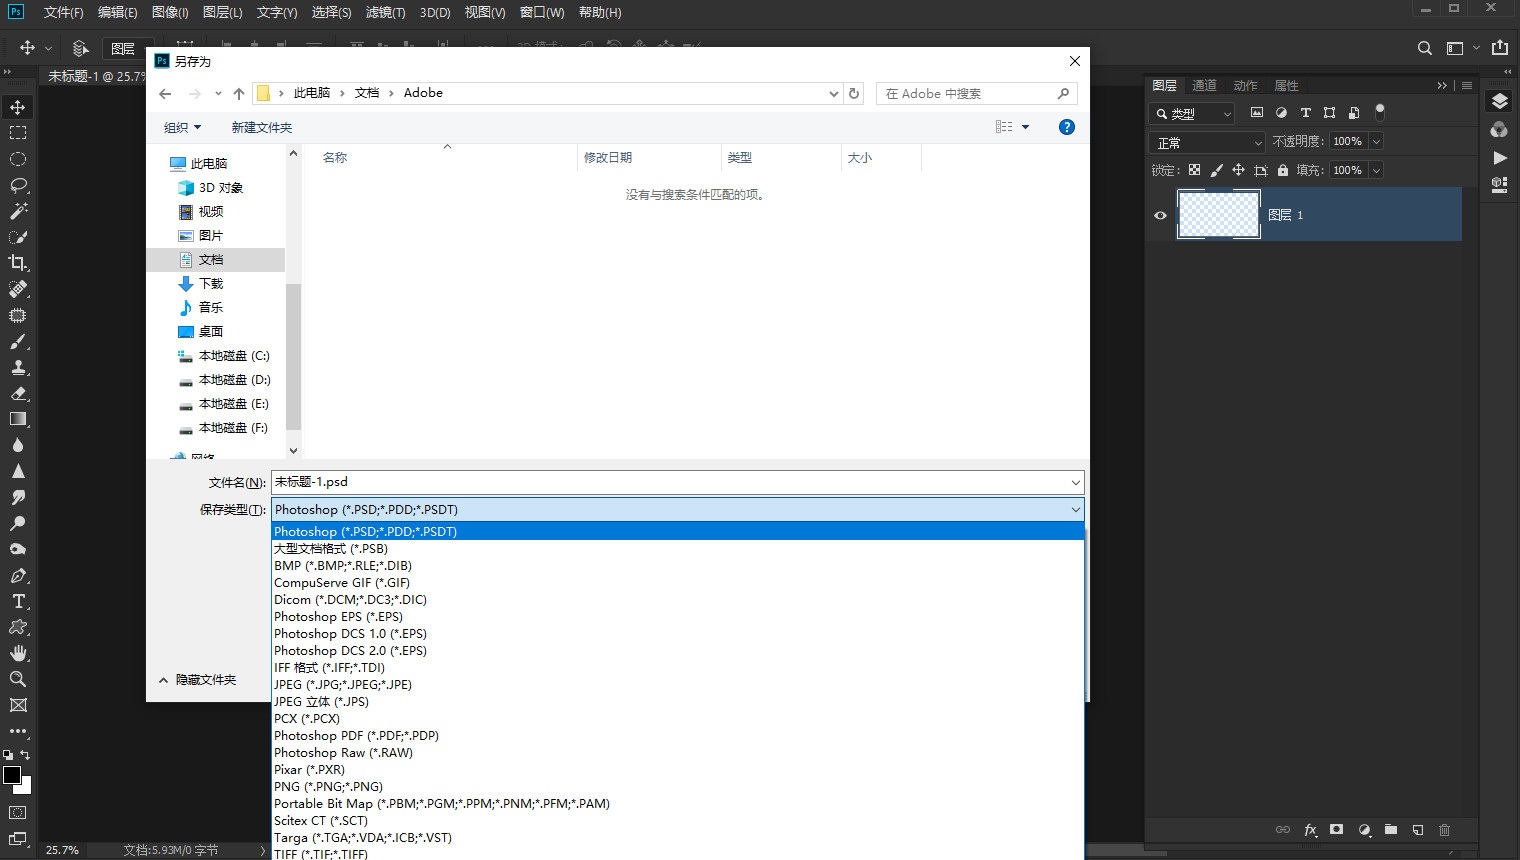Create new adjustment layer icon
Viewport: 1520px width, 860px height.
pos(1364,830)
